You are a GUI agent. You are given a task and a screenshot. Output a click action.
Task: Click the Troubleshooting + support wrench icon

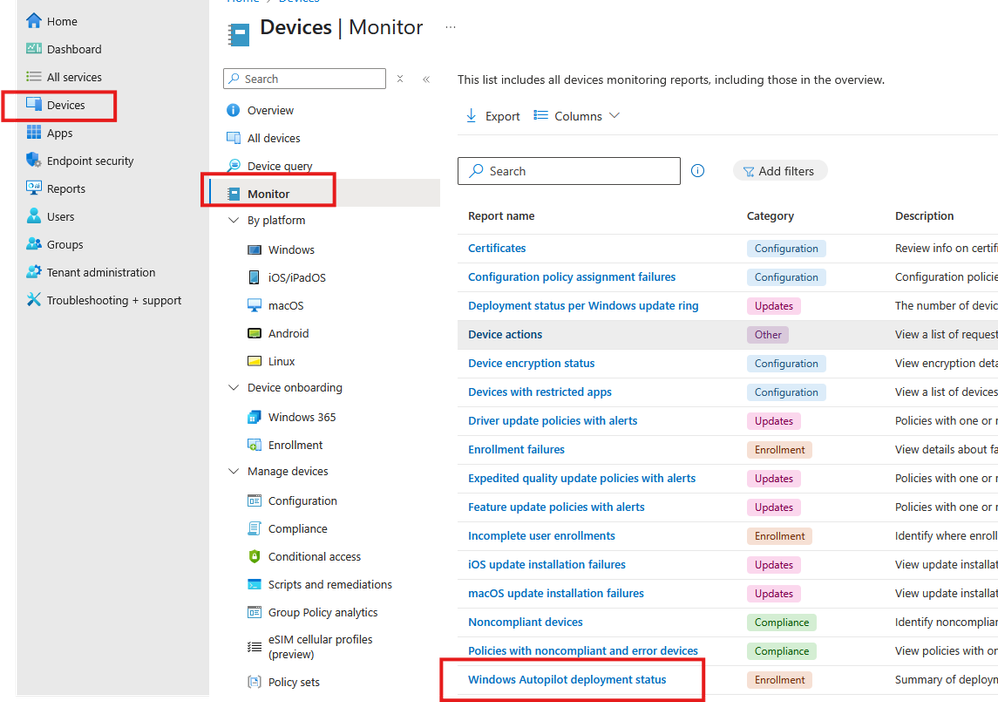(x=34, y=300)
